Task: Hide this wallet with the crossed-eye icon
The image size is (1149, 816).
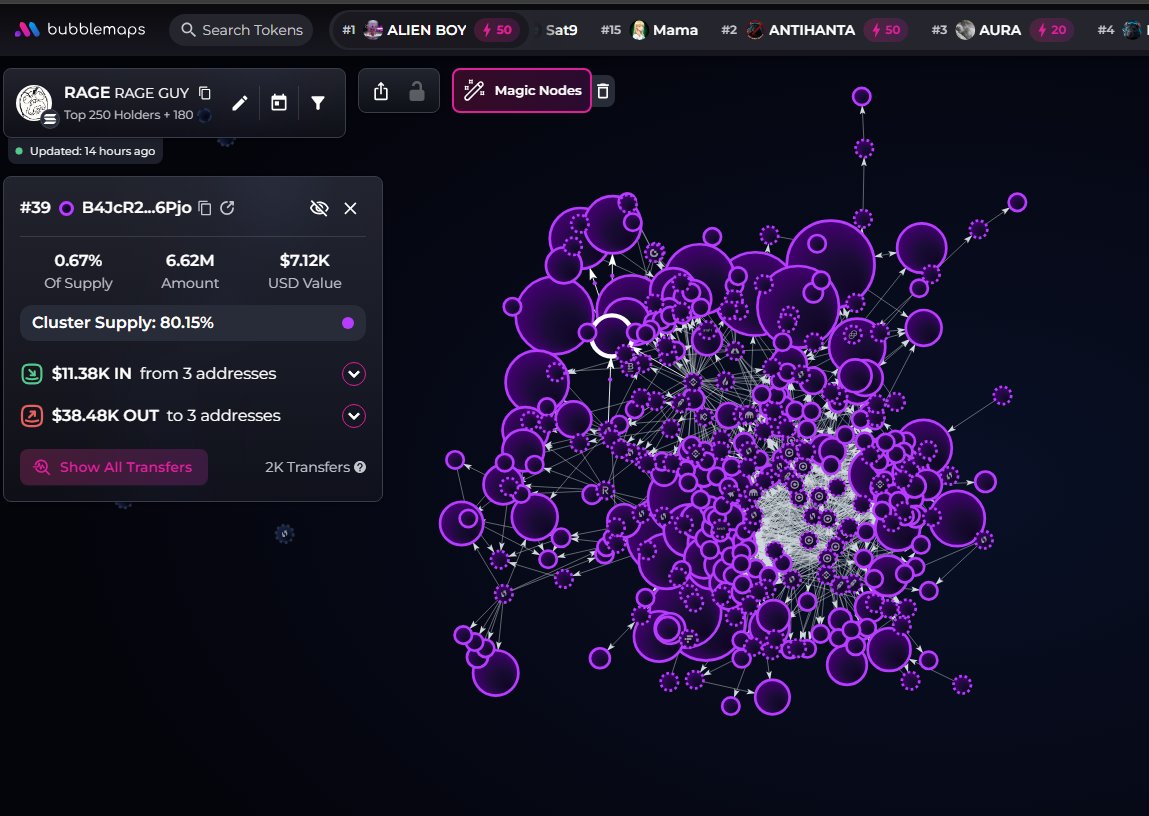Action: point(319,208)
